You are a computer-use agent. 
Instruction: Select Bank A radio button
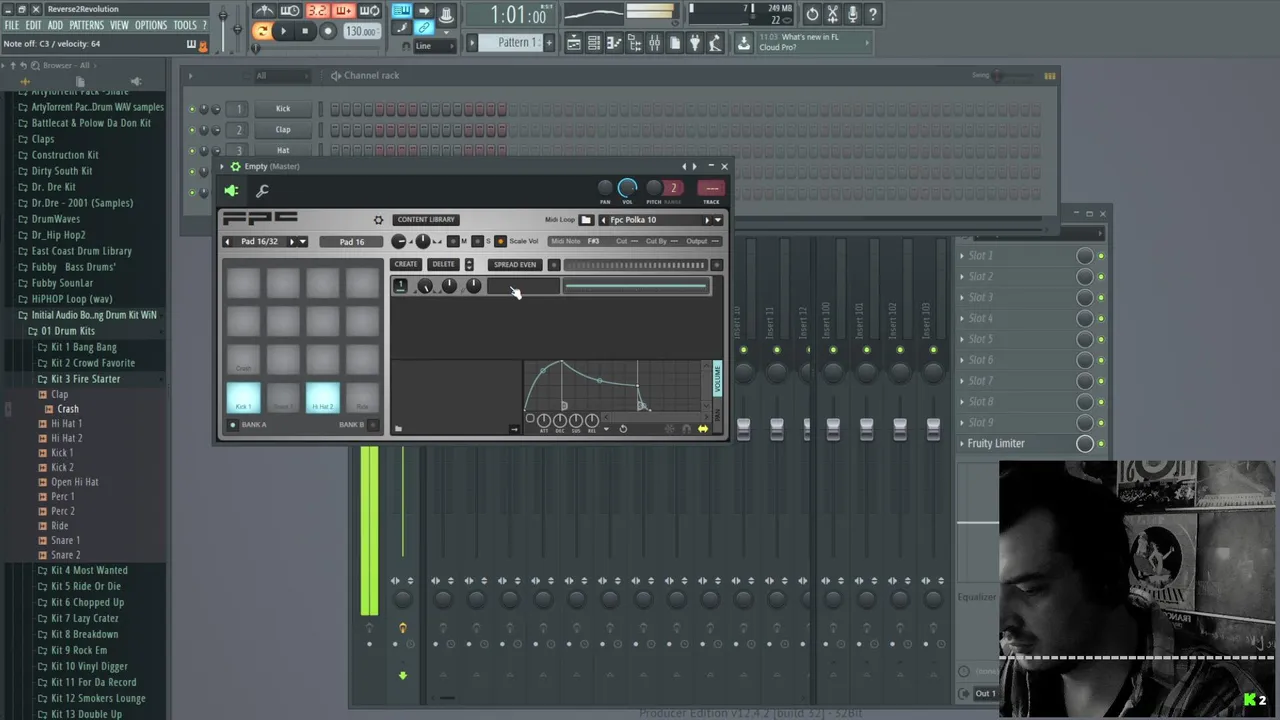[x=233, y=425]
